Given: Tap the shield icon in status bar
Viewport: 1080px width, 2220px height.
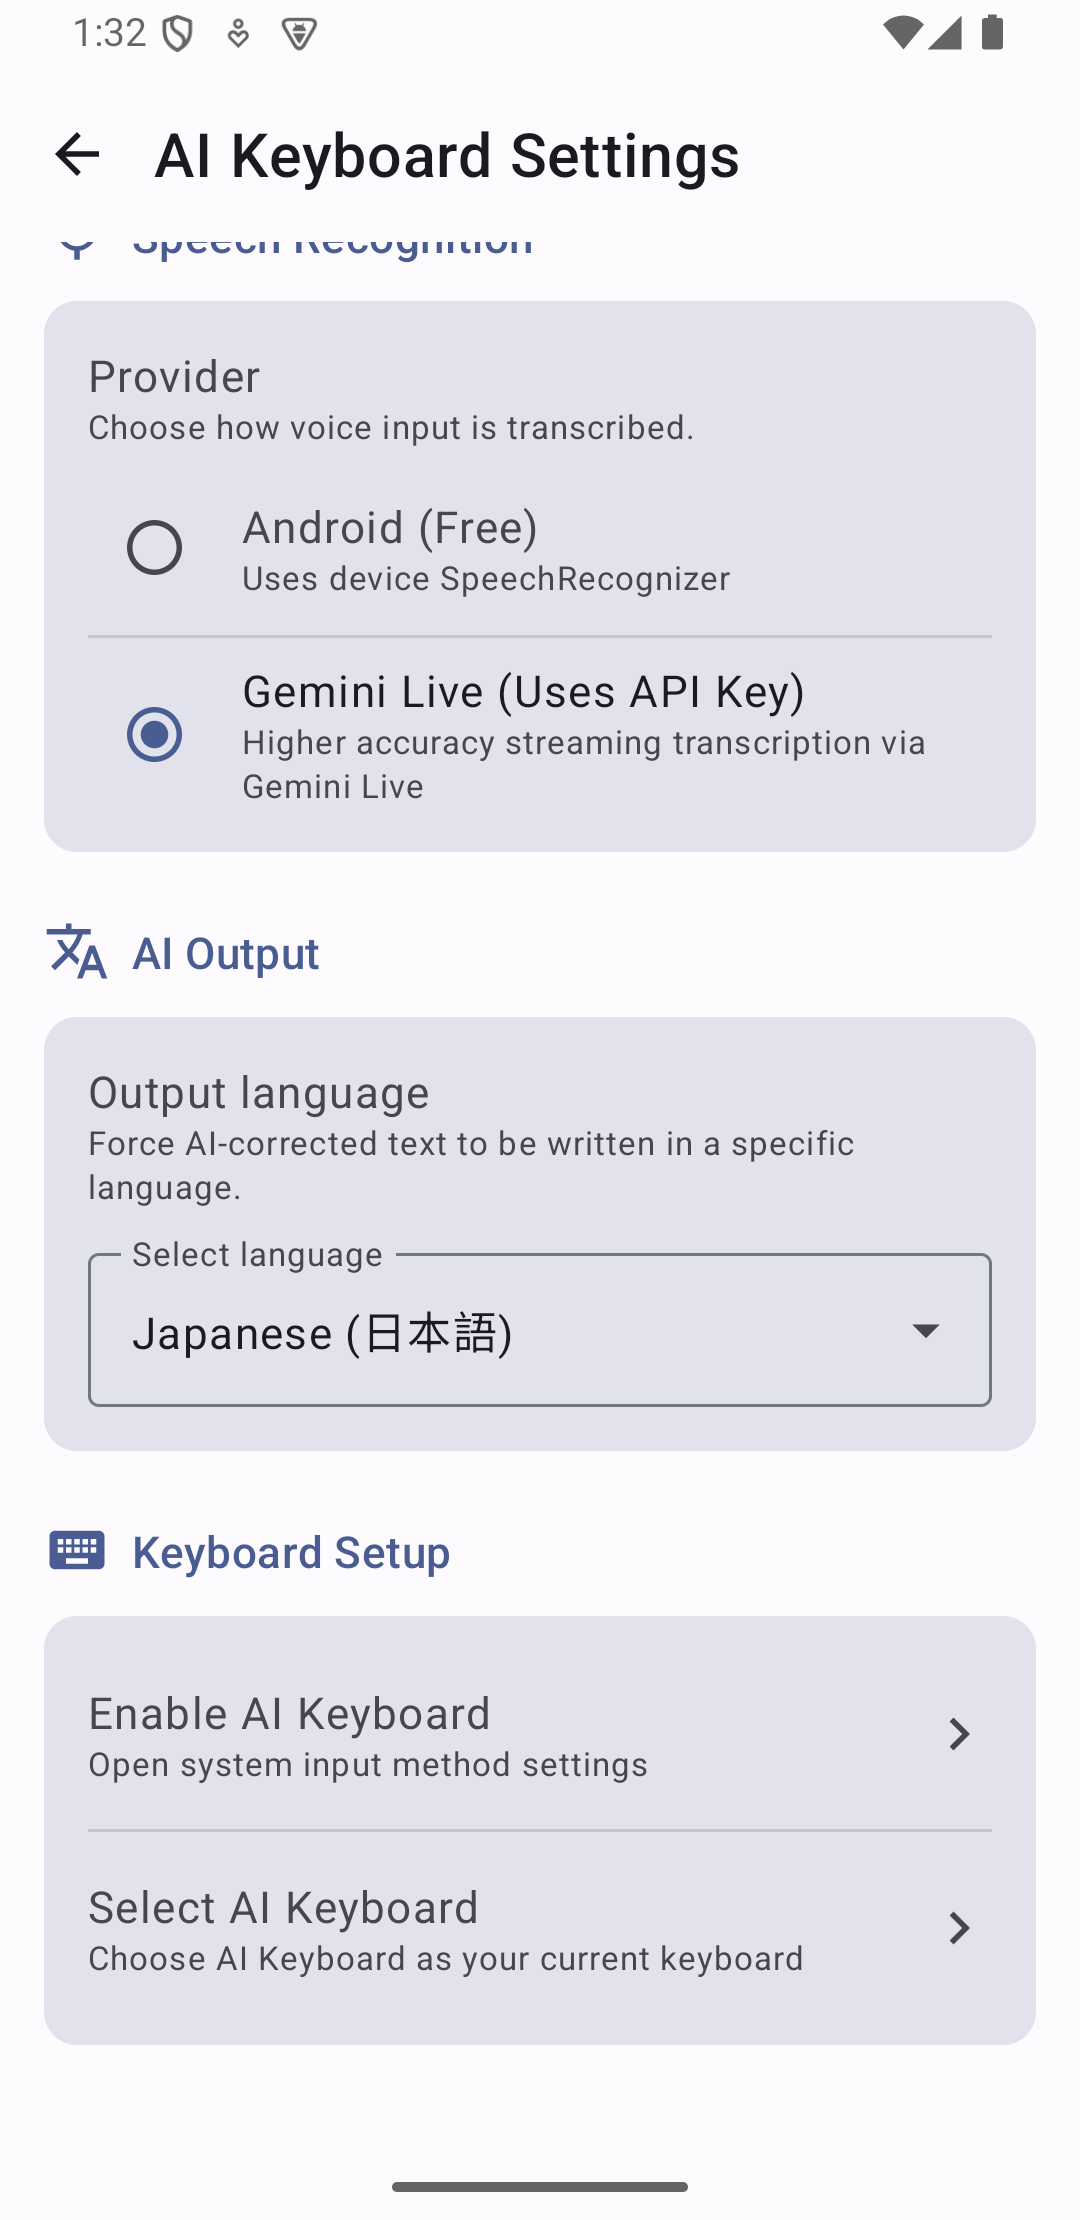Looking at the screenshot, I should (x=178, y=34).
